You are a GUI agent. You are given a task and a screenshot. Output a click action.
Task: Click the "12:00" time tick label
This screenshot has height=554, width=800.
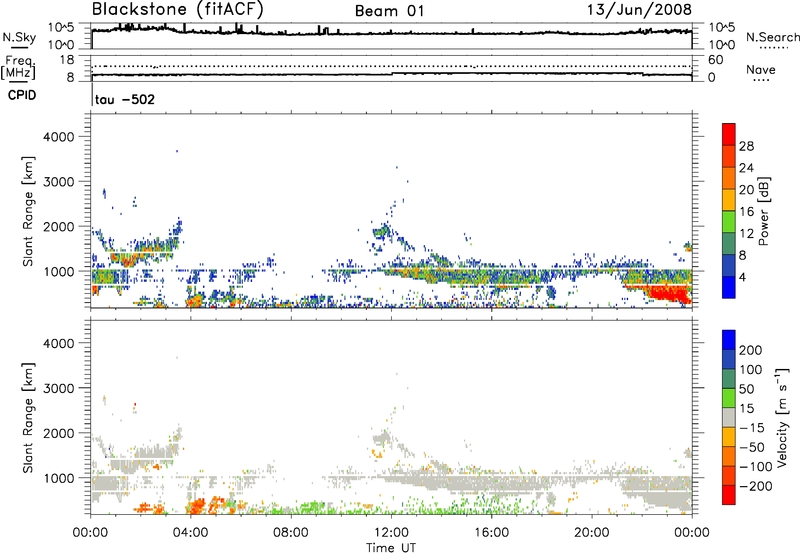(x=391, y=533)
